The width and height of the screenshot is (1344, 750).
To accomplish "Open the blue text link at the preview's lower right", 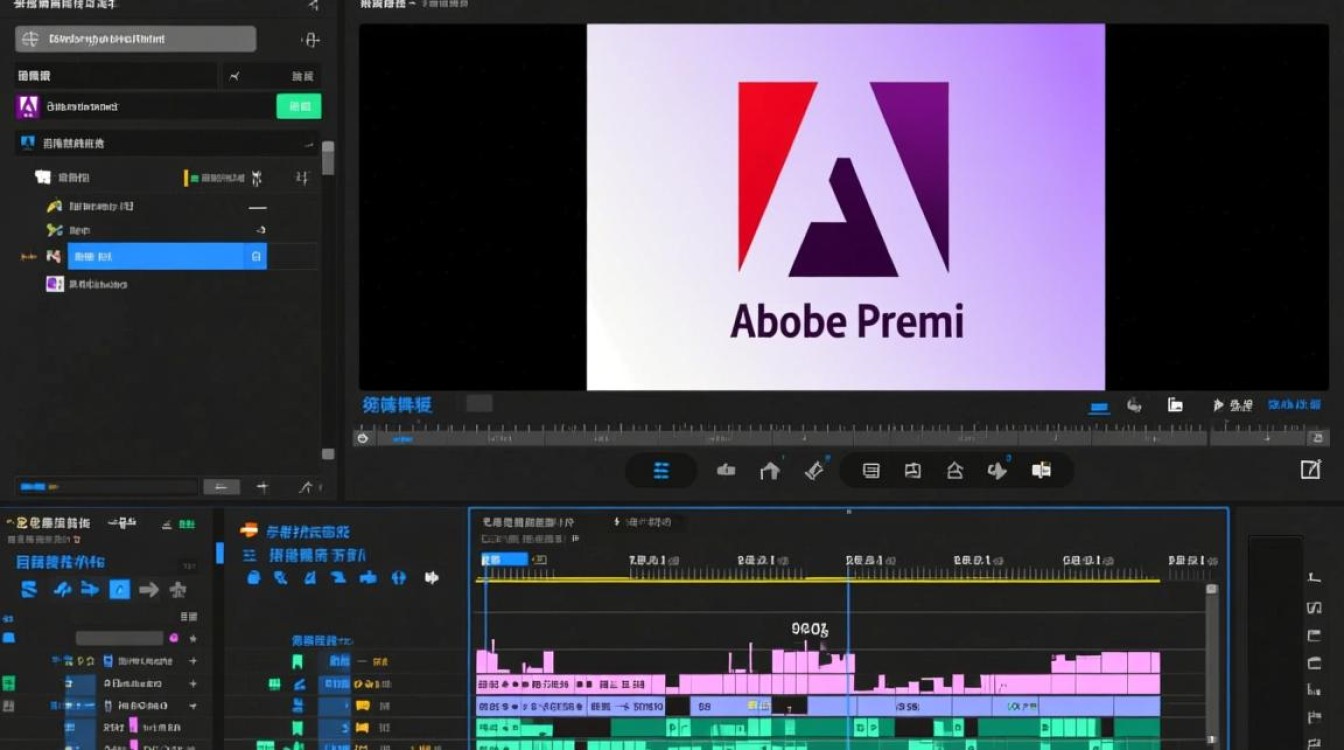I will point(1294,405).
